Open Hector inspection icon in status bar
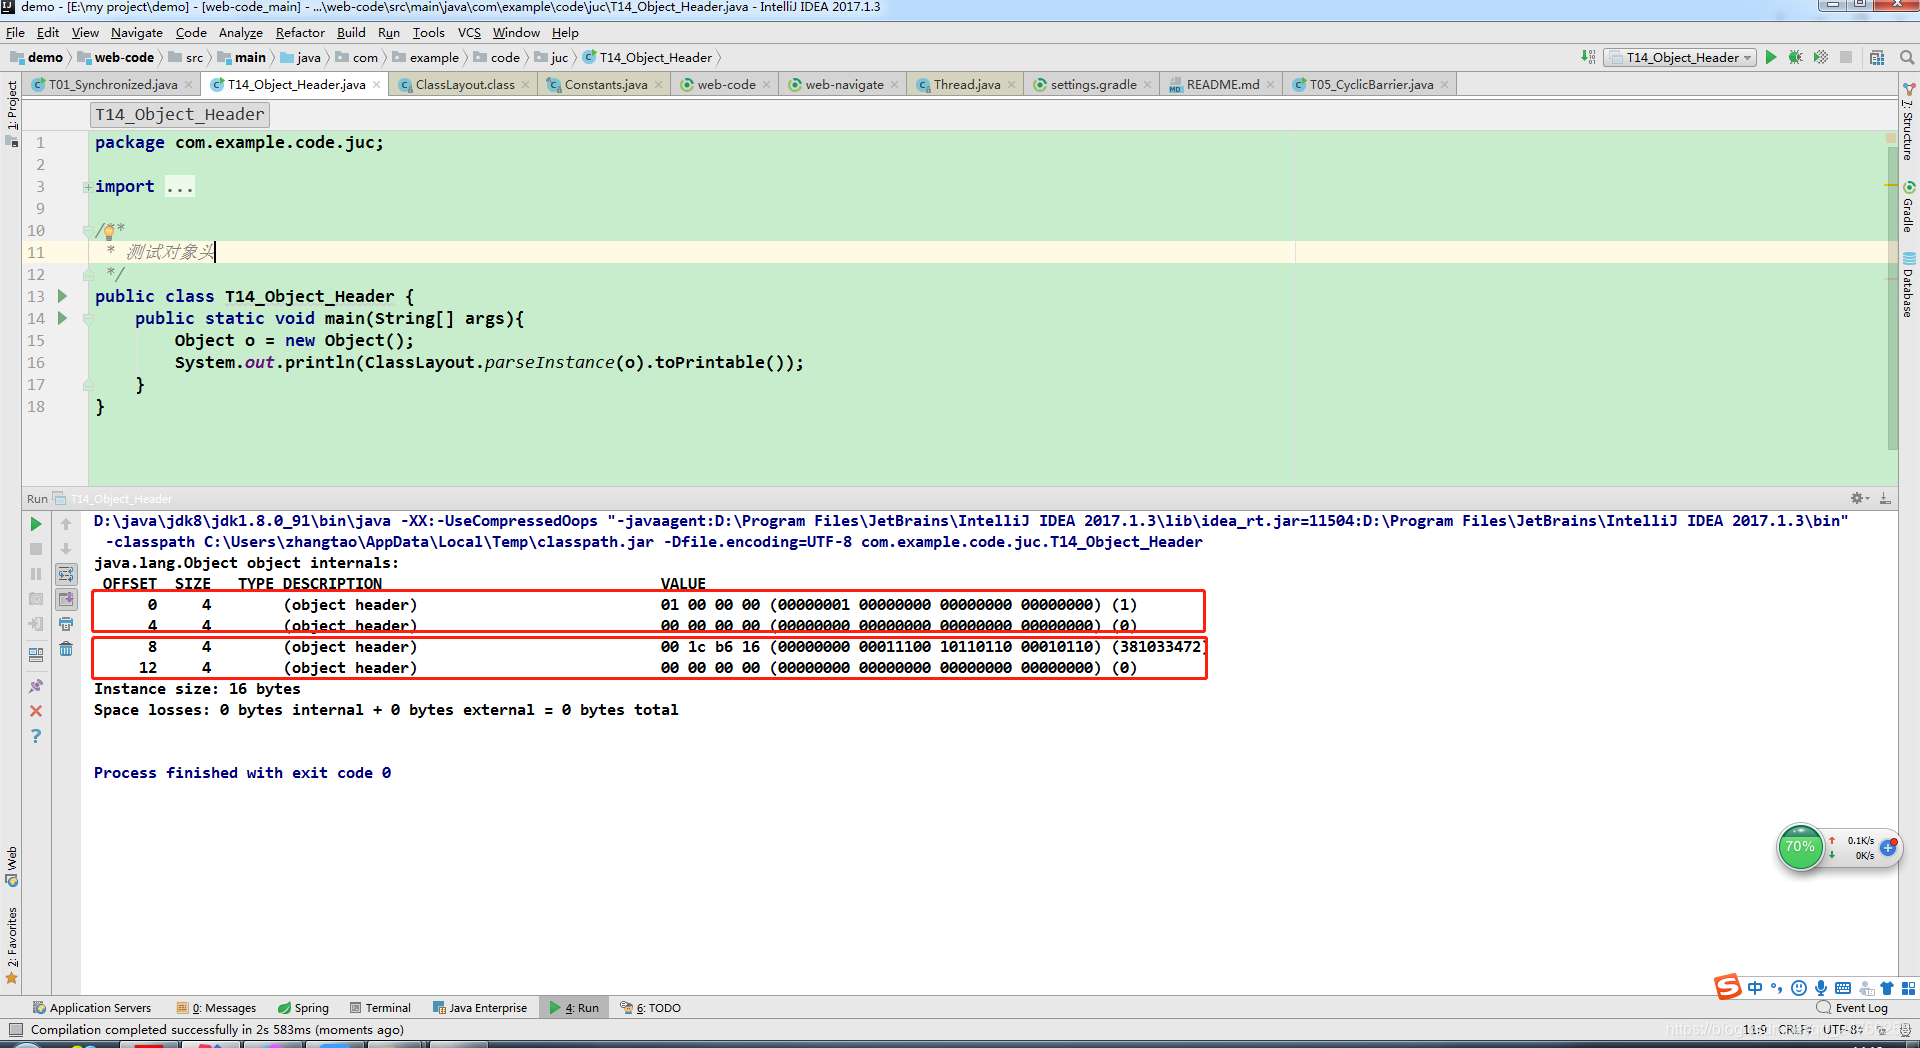The height and width of the screenshot is (1048, 1920). (1904, 1029)
